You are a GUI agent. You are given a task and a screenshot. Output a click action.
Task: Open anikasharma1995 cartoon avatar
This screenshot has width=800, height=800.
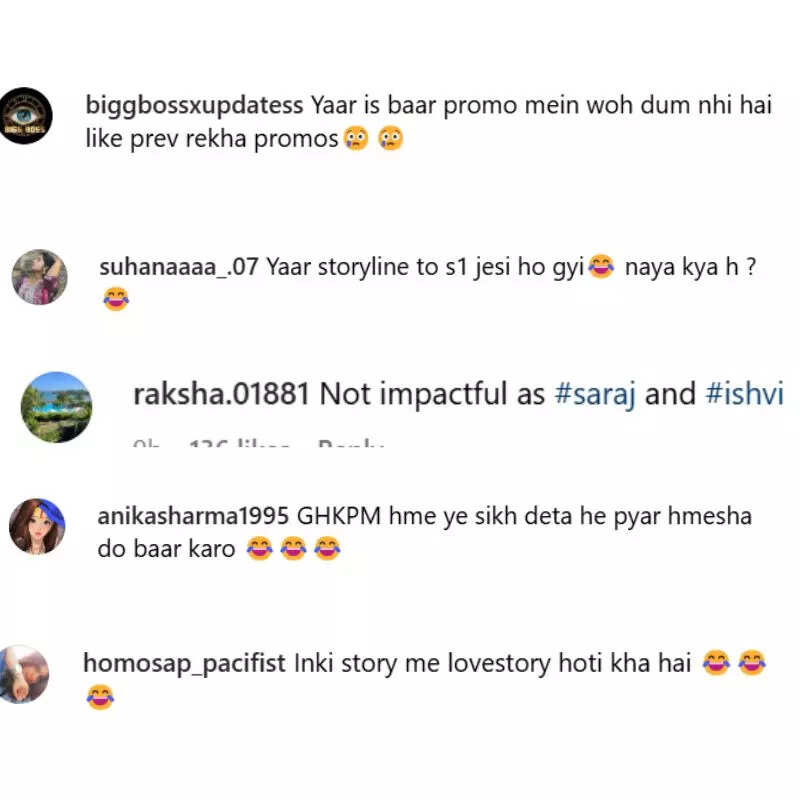(37, 526)
